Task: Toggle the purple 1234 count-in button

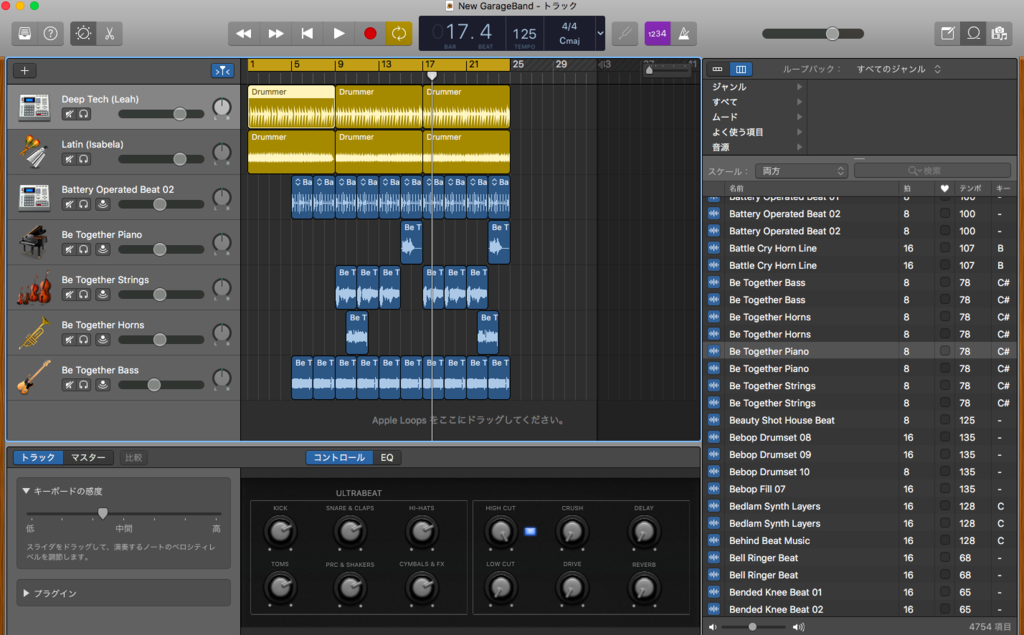Action: click(657, 33)
